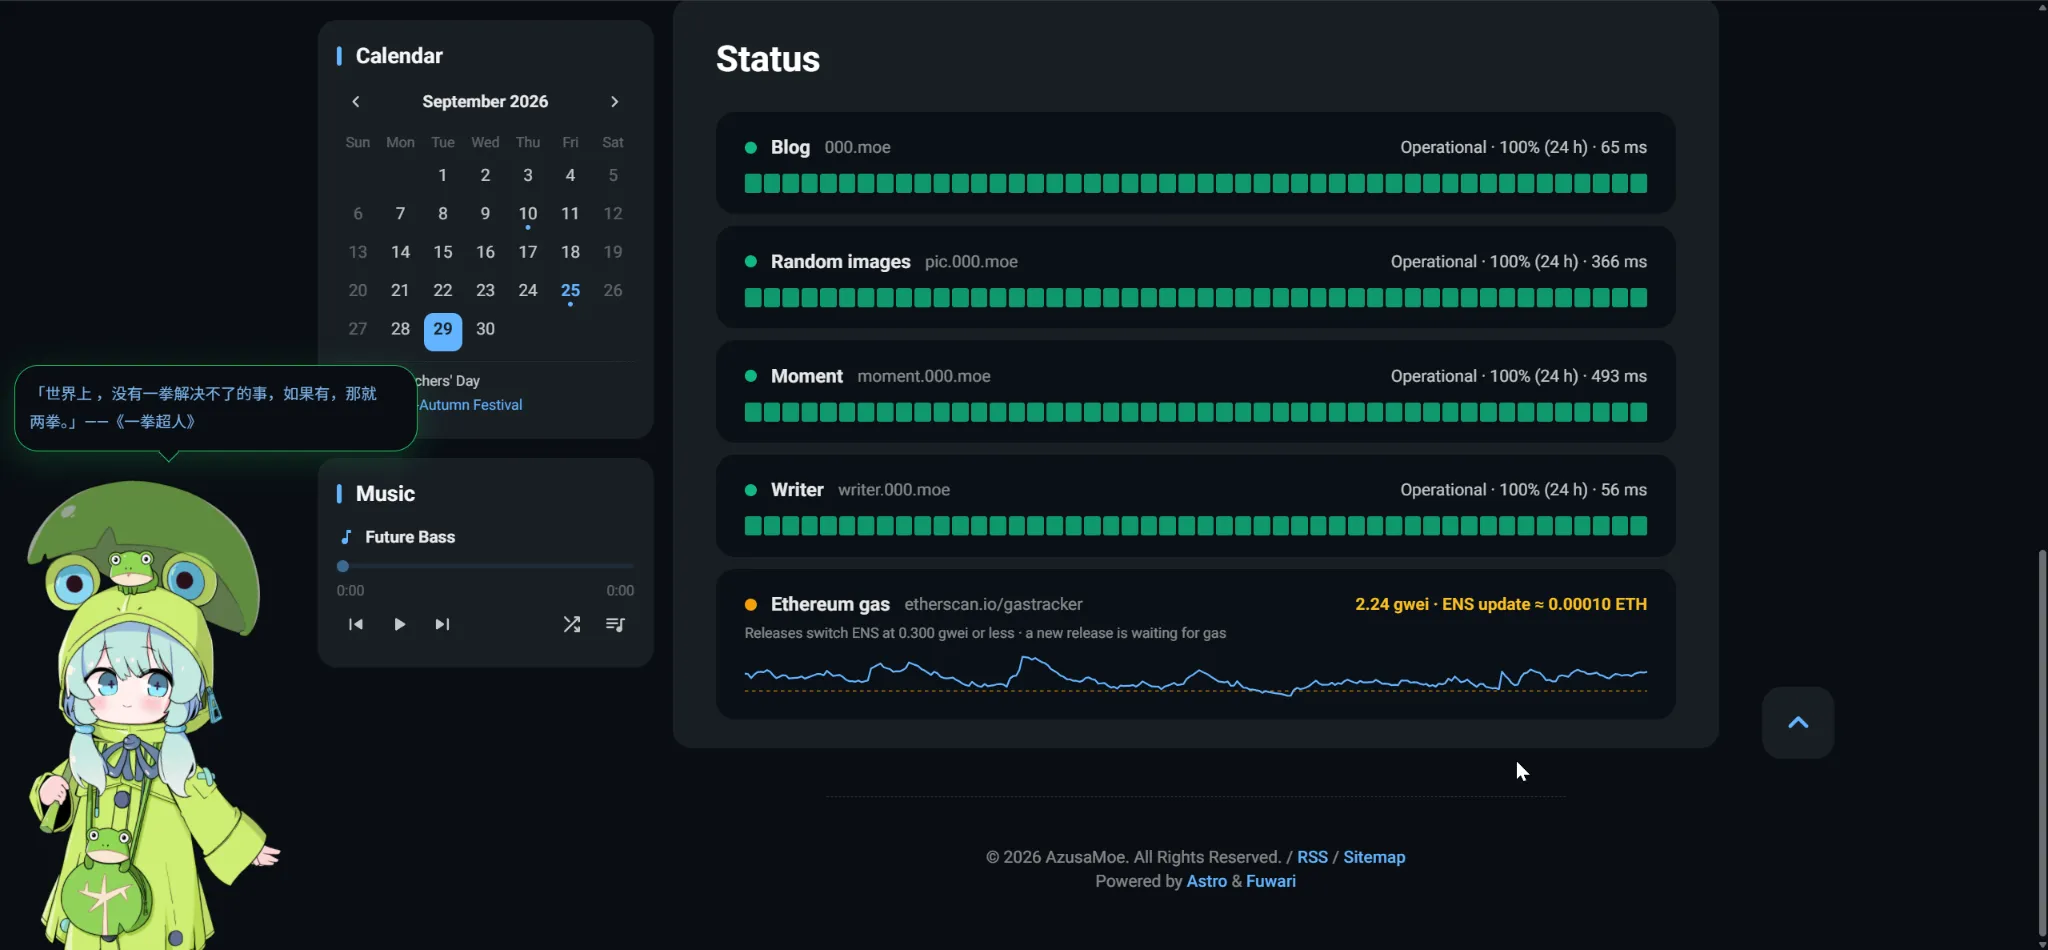
Task: Select September 10 in the calendar
Action: [528, 214]
